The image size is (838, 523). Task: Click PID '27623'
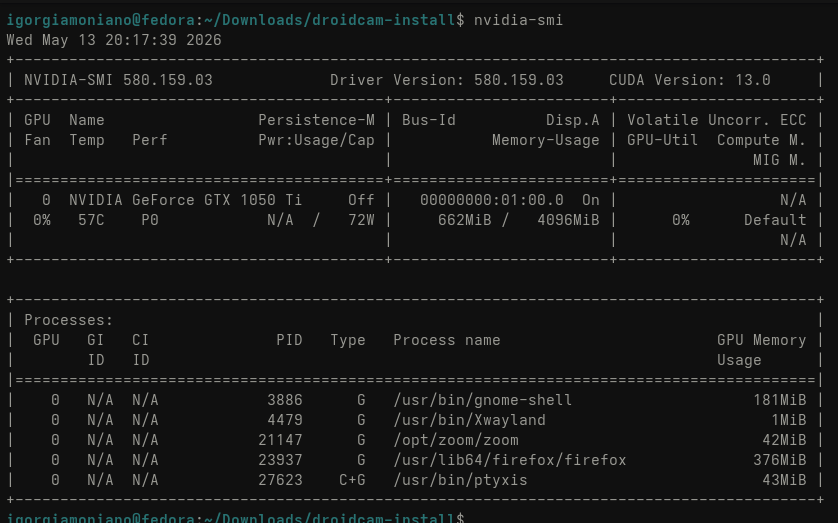(x=280, y=480)
